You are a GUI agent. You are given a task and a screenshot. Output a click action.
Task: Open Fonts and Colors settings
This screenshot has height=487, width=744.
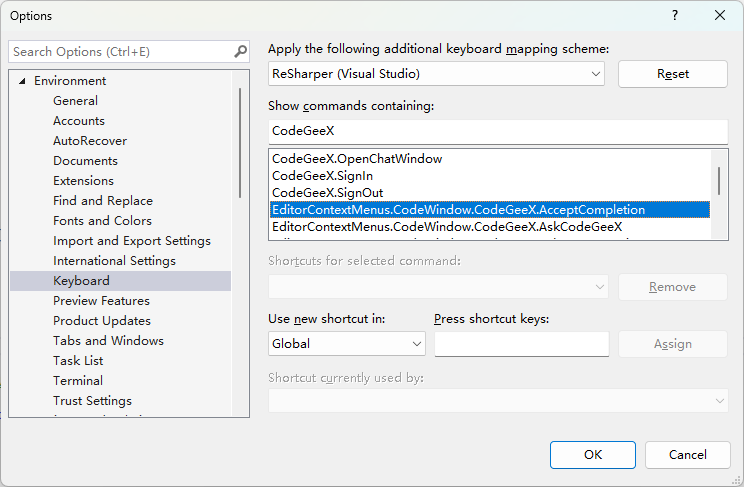[x=102, y=221]
